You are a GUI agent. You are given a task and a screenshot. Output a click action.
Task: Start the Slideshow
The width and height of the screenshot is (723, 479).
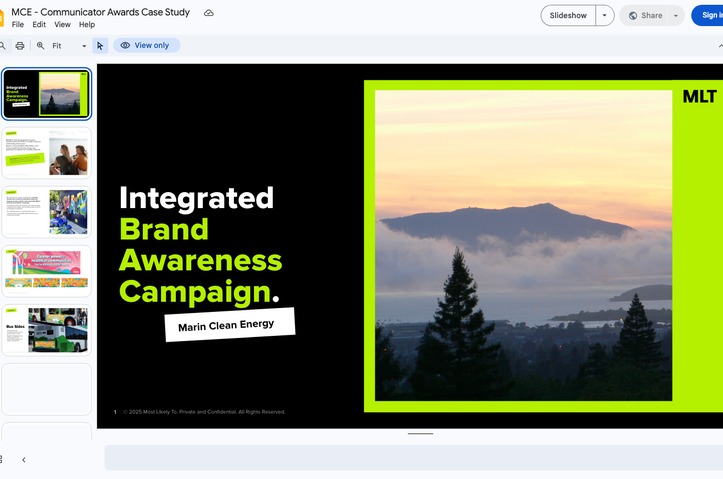568,15
